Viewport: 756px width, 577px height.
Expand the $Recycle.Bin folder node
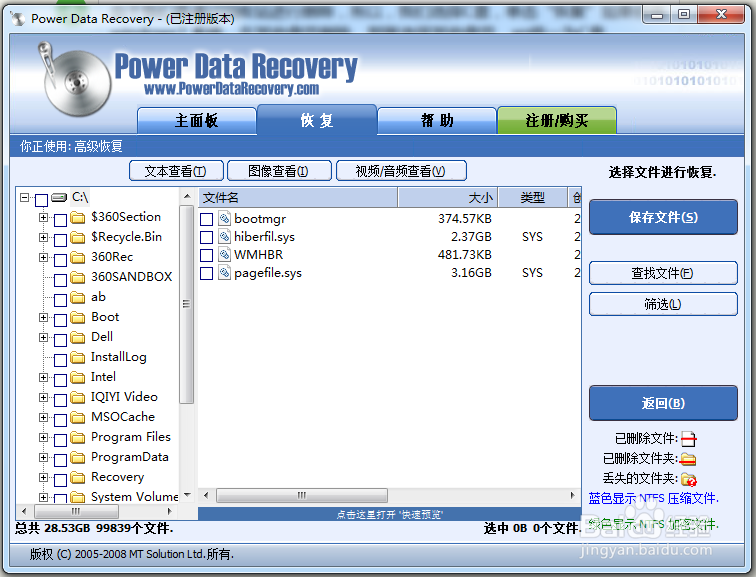pos(43,237)
